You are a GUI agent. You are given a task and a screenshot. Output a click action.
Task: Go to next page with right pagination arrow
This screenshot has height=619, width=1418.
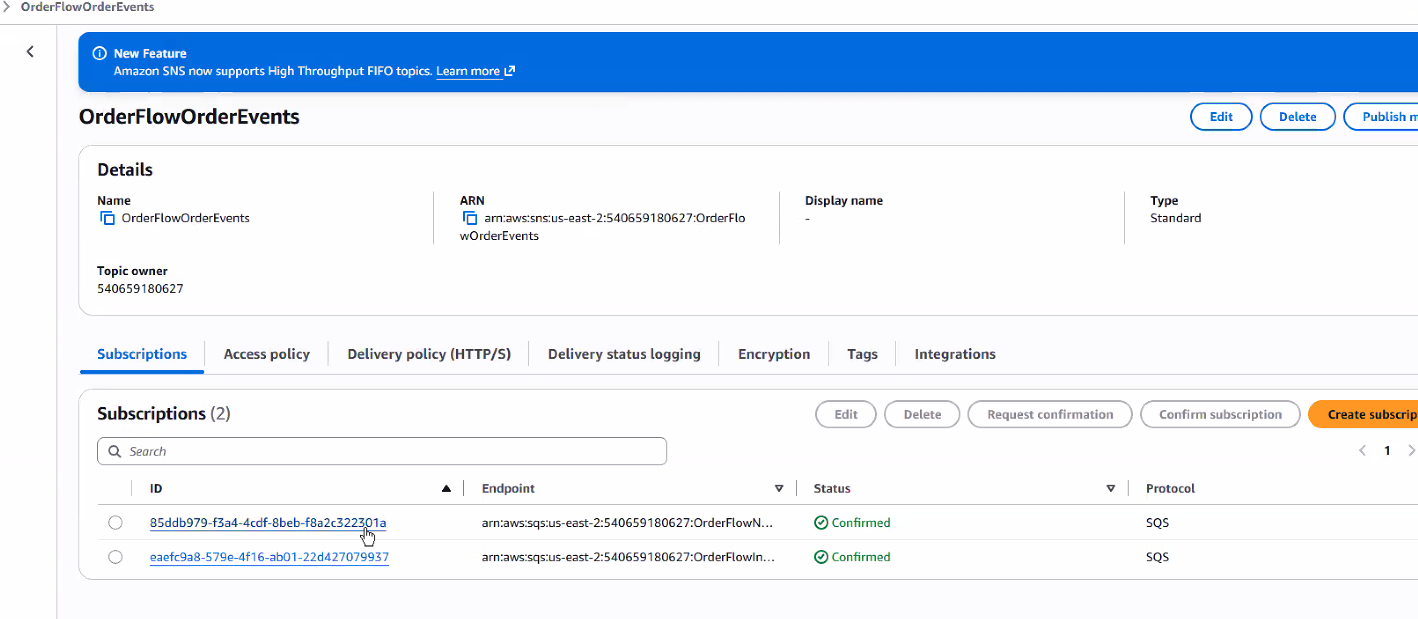coord(1411,451)
